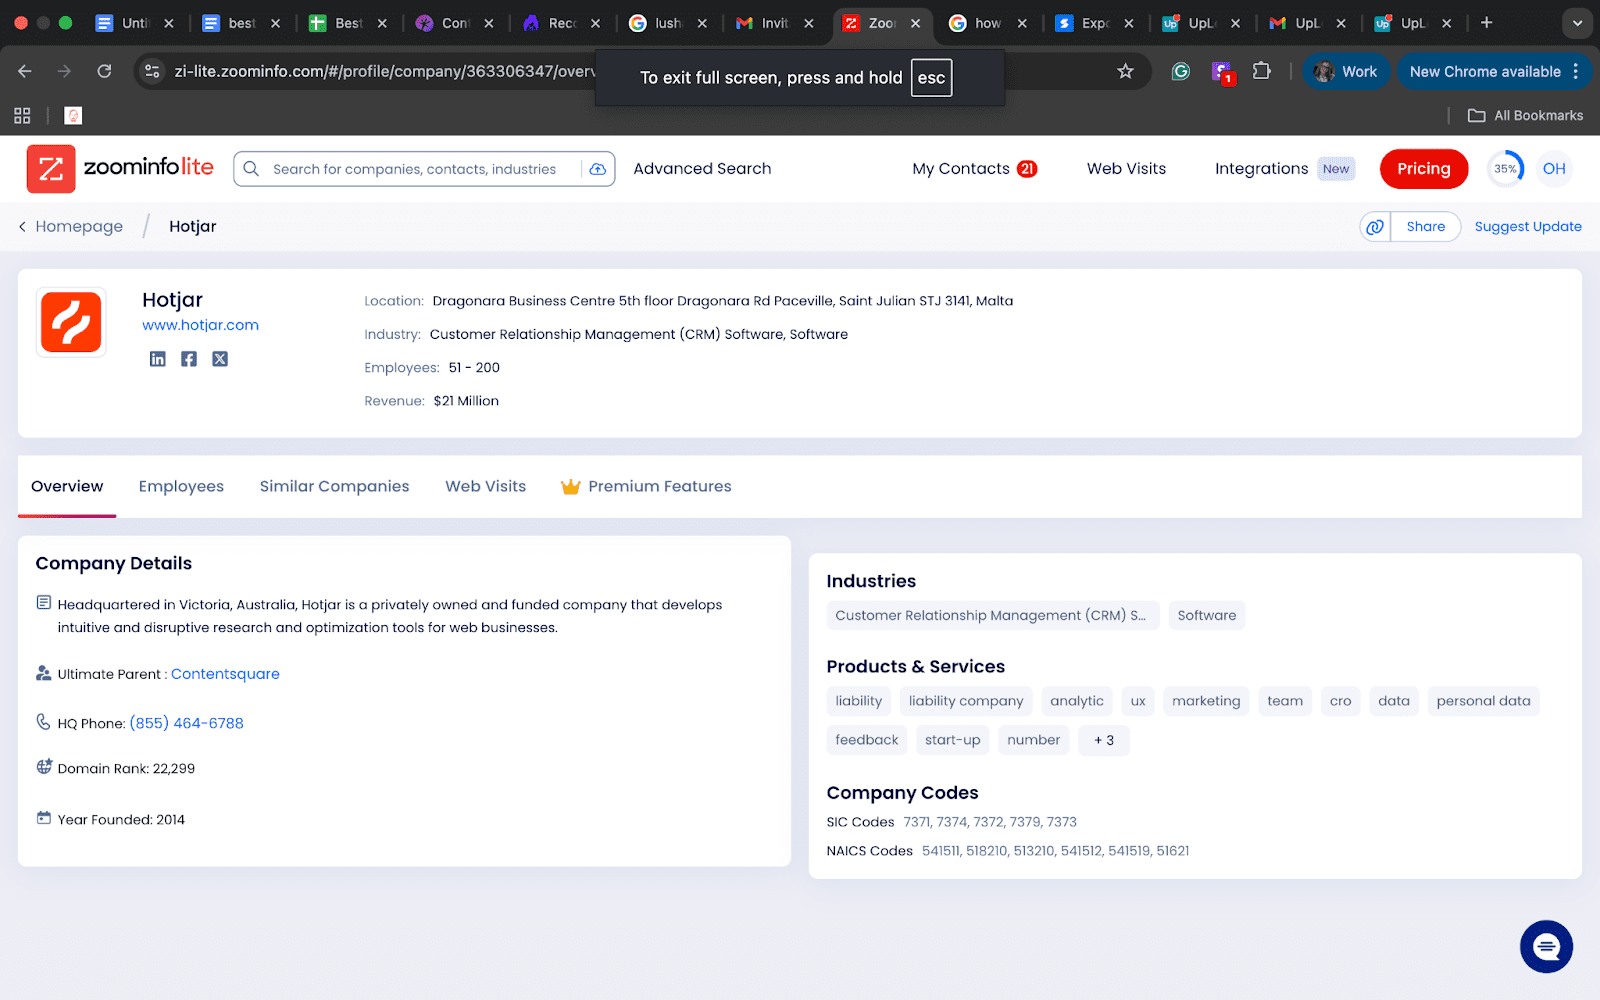Click the Pricing button
1600x1000 pixels.
tap(1423, 168)
